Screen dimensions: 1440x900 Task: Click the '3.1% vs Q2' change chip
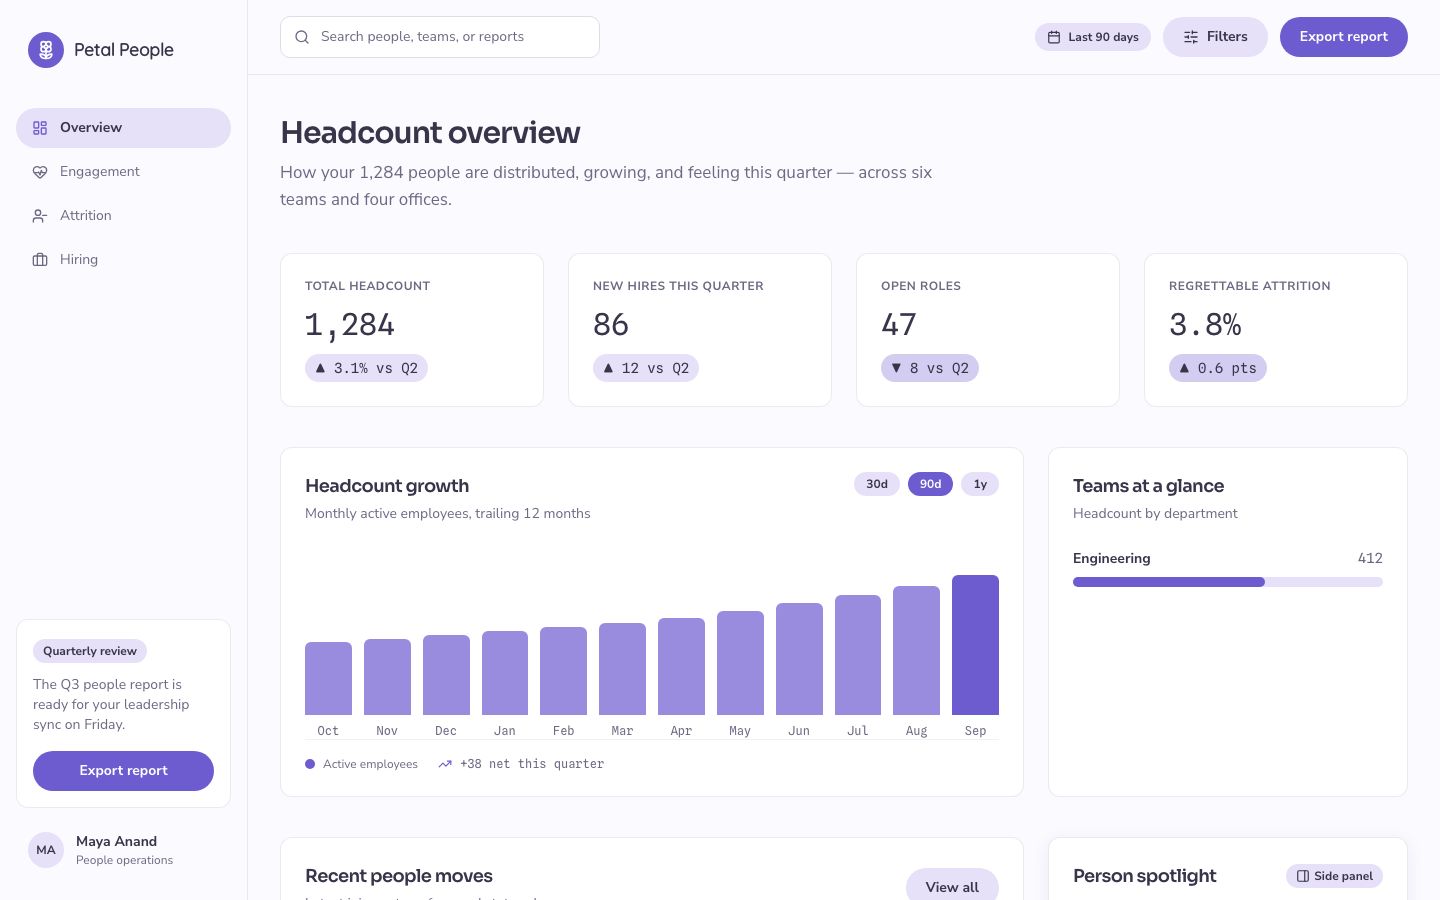[366, 368]
